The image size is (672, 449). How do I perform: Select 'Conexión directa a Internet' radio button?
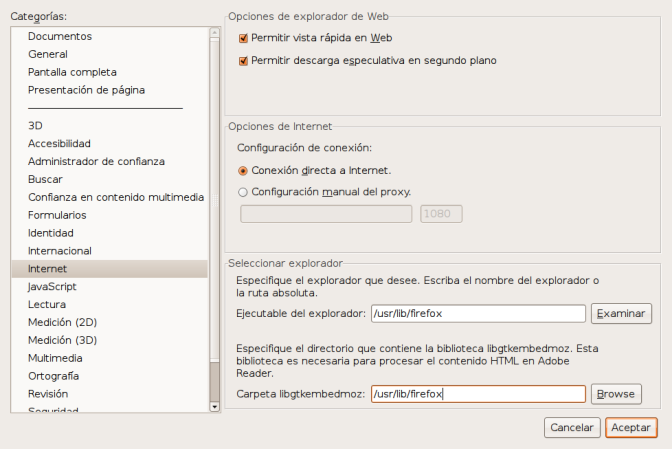point(243,170)
